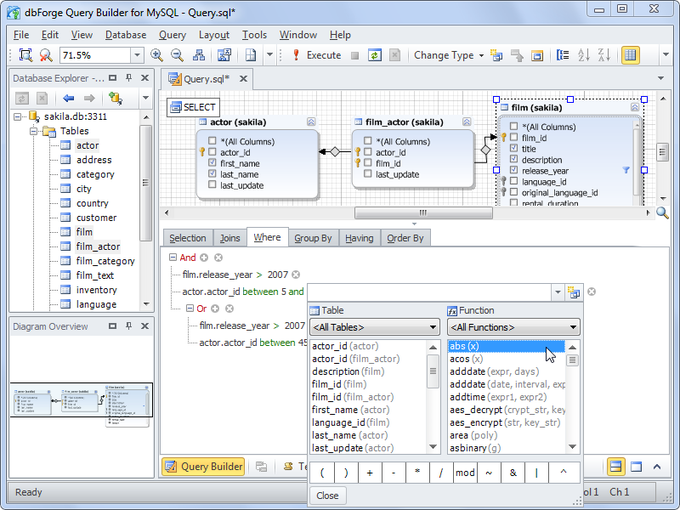Add condition to the And group
The image size is (680, 510).
[x=204, y=258]
